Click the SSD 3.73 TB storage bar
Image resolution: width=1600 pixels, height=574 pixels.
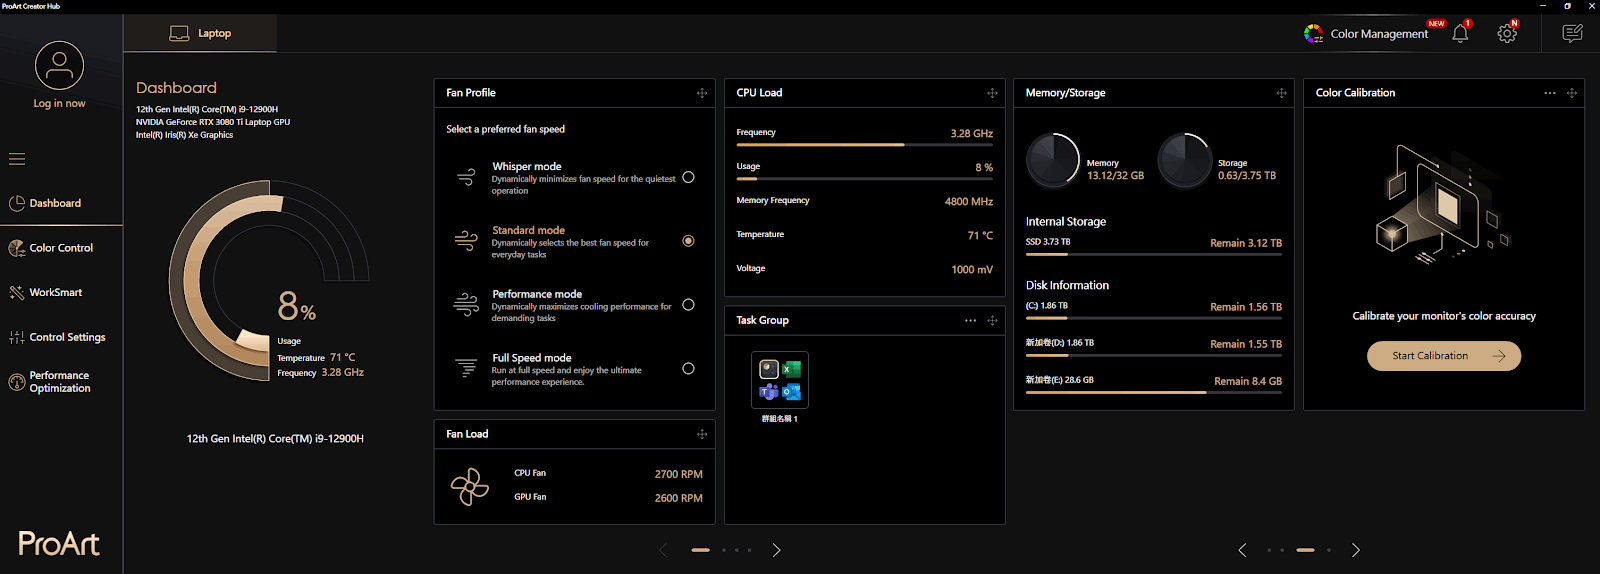coord(1154,254)
